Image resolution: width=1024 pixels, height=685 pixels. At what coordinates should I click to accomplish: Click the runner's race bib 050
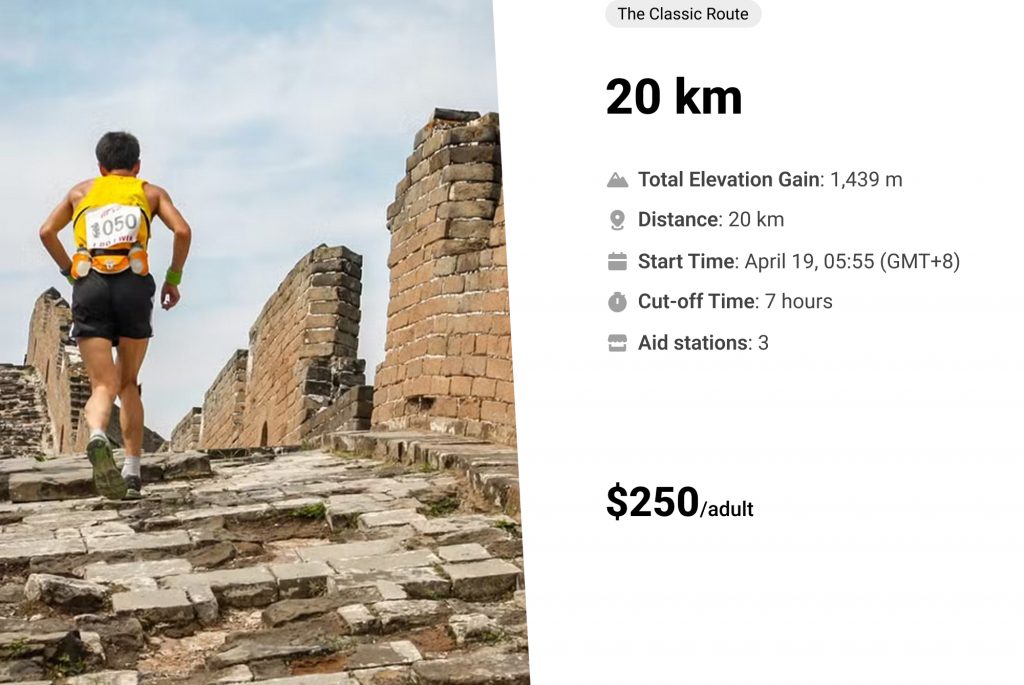114,227
